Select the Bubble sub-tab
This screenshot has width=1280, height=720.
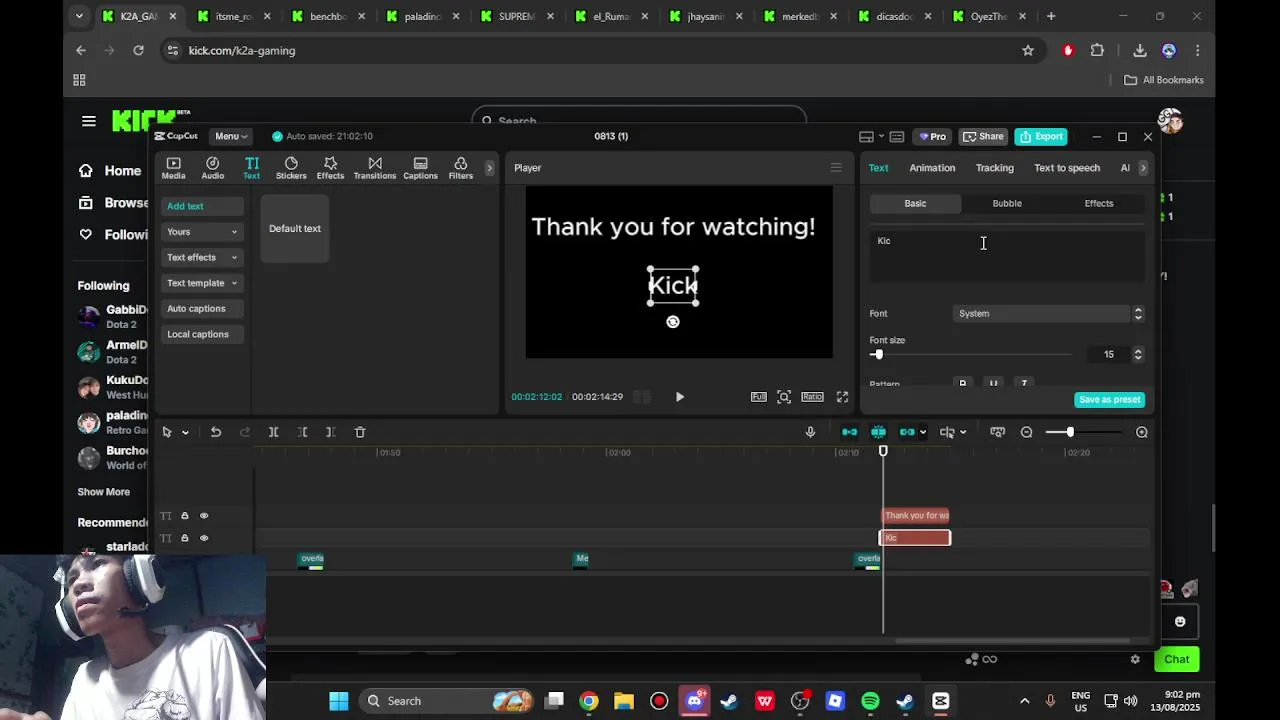pyautogui.click(x=1007, y=203)
